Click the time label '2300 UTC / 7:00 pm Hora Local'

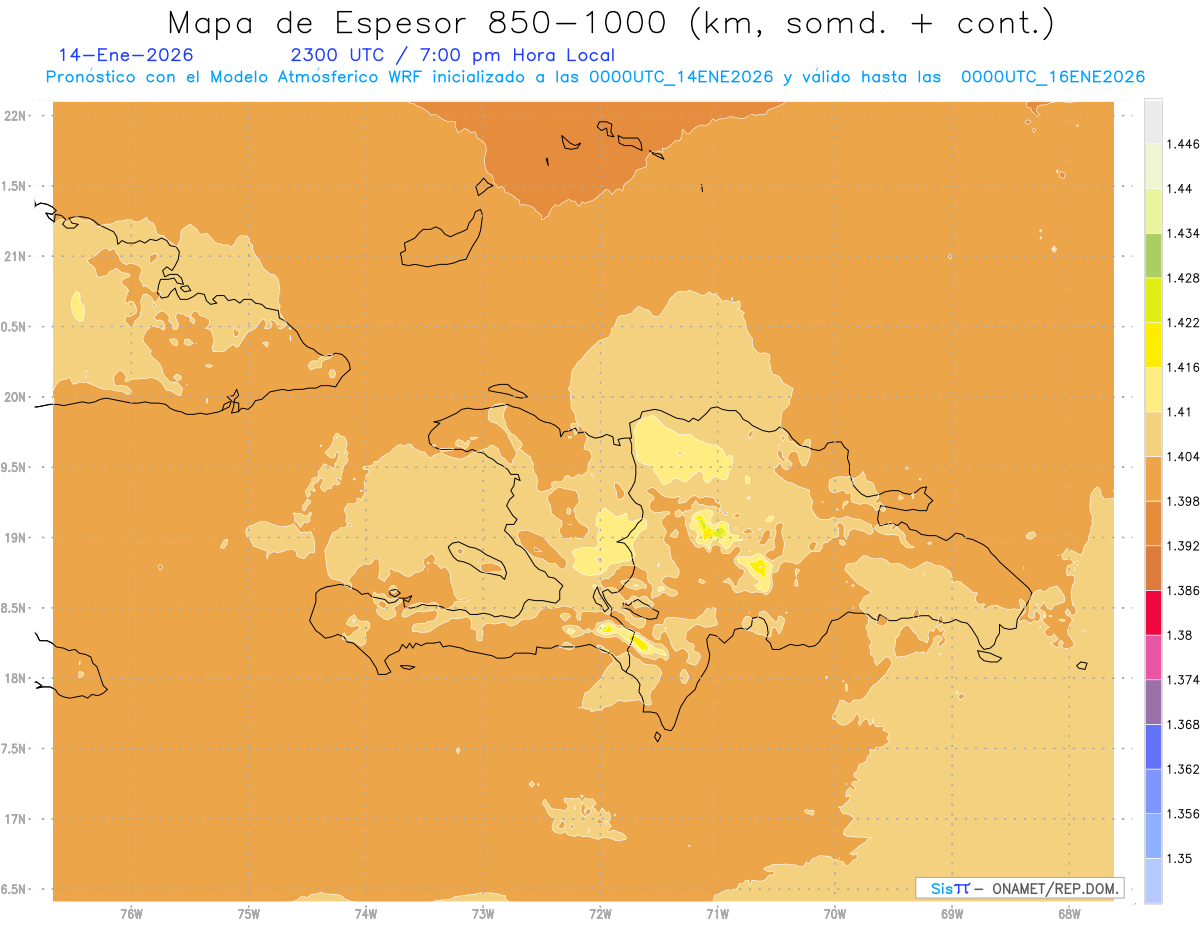[x=453, y=56]
